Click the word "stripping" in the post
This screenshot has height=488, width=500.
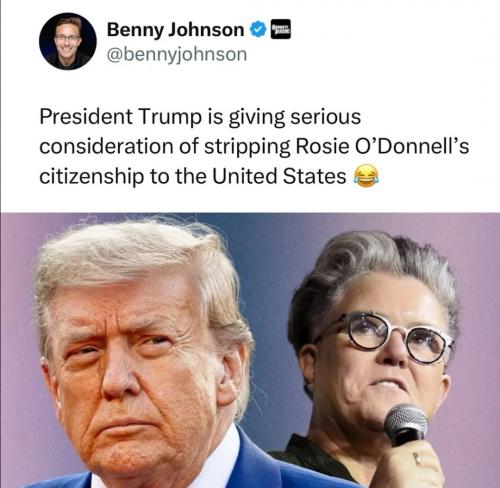pyautogui.click(x=247, y=147)
